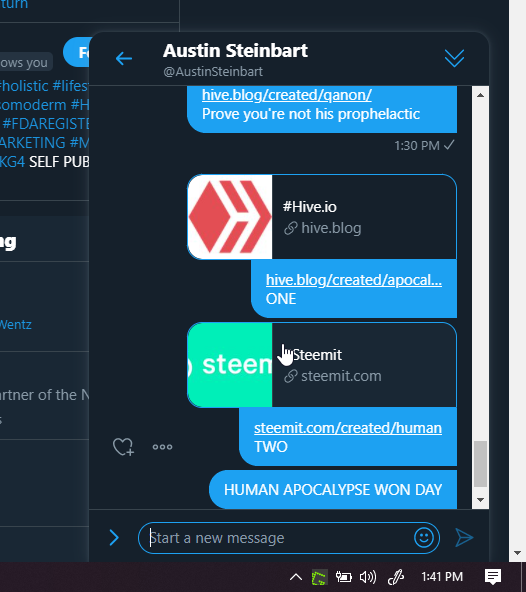Image resolution: width=526 pixels, height=592 pixels.
Task: Click the chat scrollbar thumb
Action: tap(480, 464)
